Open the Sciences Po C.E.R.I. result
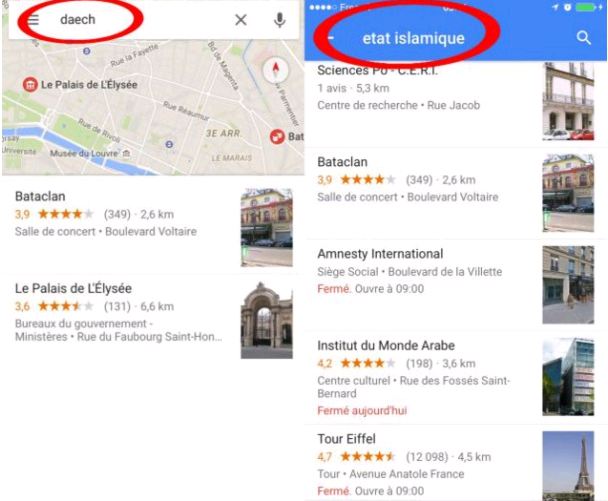This screenshot has width=608, height=501. (456, 103)
